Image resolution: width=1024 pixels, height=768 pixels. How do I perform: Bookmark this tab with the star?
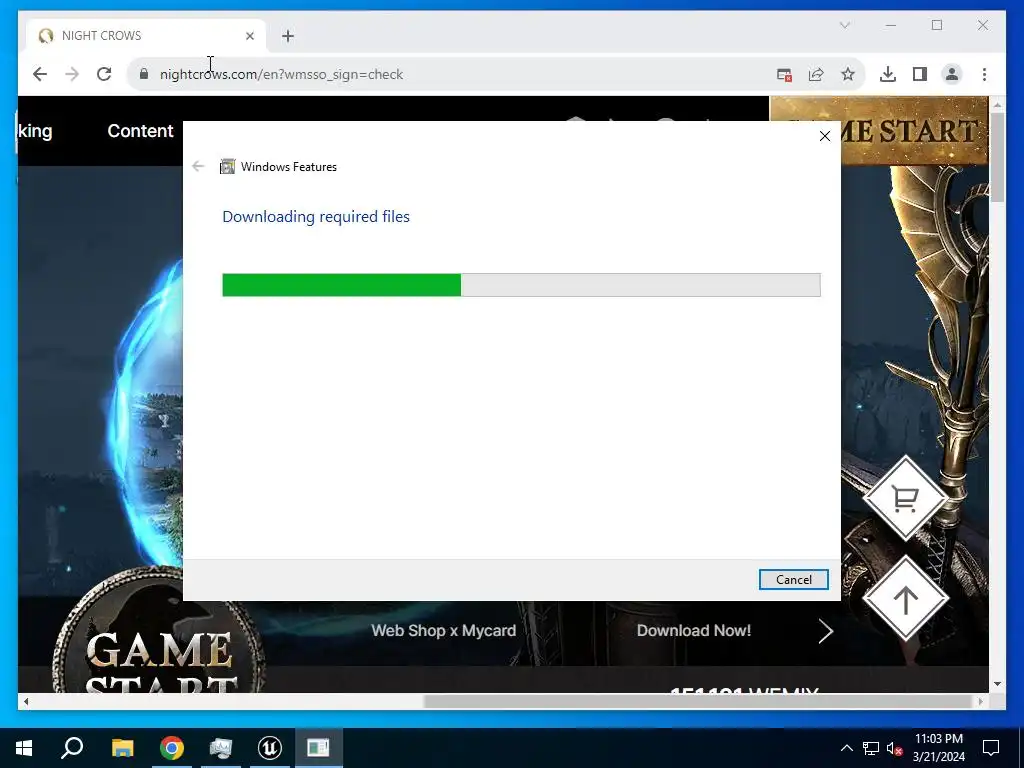click(848, 74)
